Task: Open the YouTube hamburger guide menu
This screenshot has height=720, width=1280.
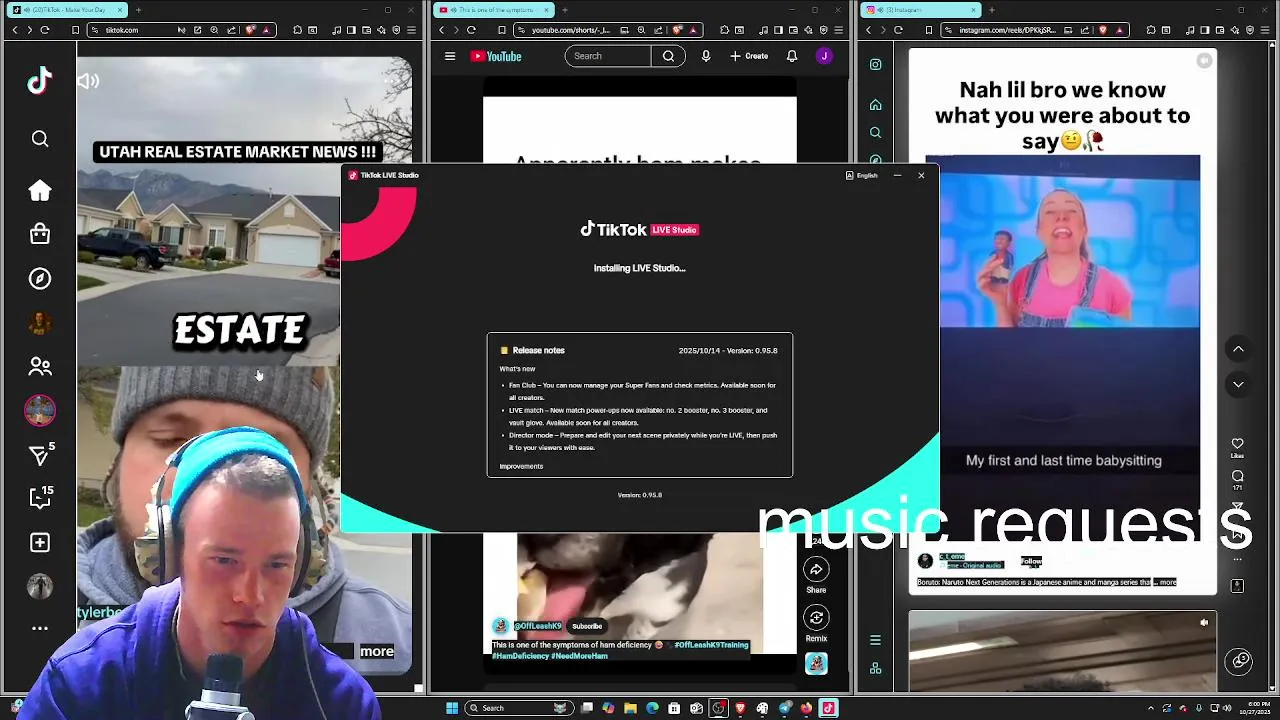Action: coord(450,56)
